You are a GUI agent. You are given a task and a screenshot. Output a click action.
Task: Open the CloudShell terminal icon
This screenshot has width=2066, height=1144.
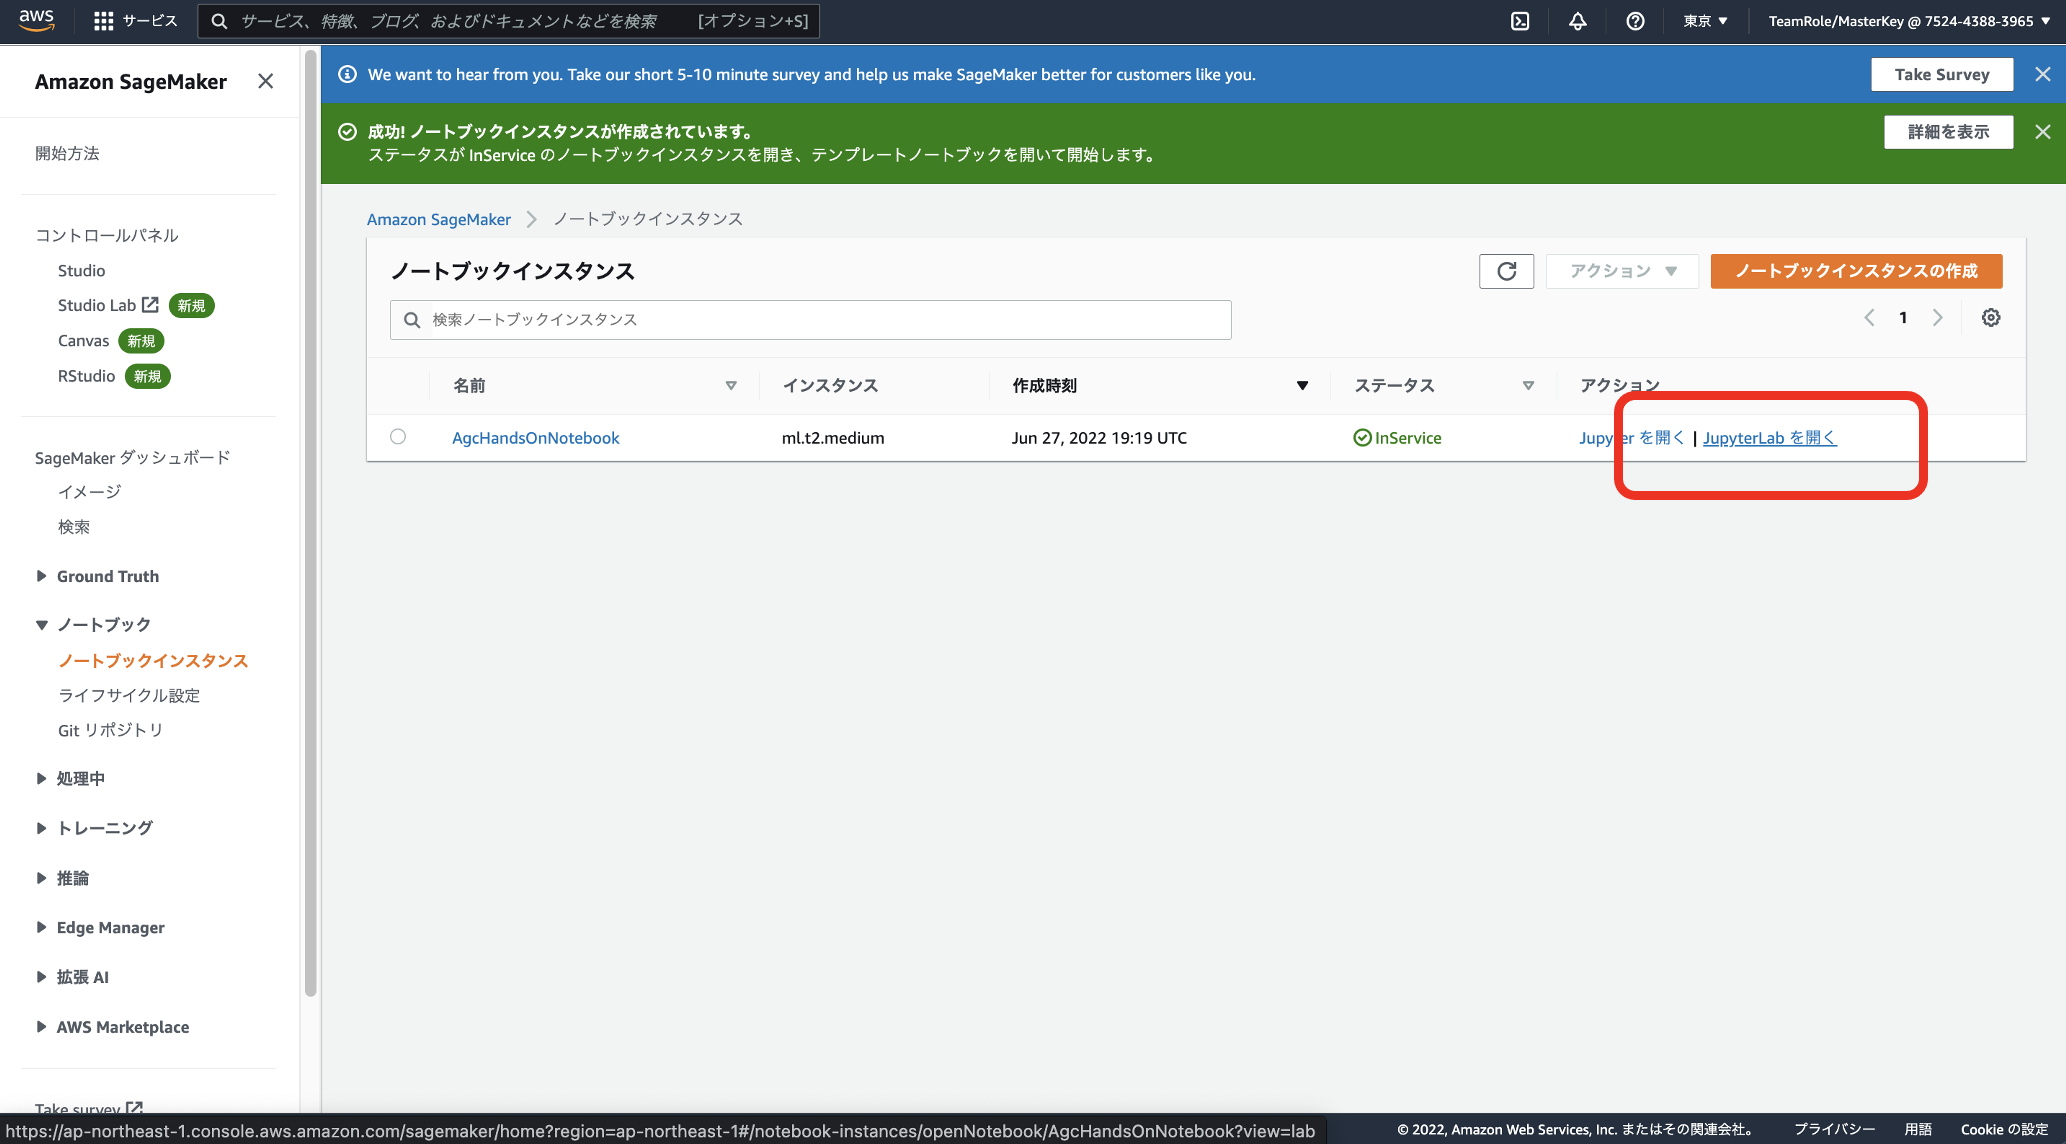click(1520, 21)
